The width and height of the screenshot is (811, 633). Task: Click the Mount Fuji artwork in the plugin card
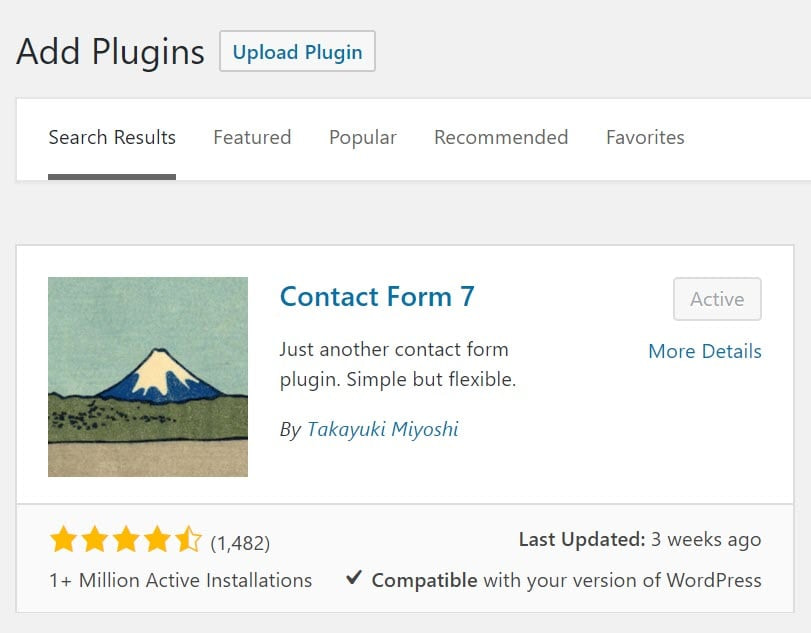pos(147,377)
